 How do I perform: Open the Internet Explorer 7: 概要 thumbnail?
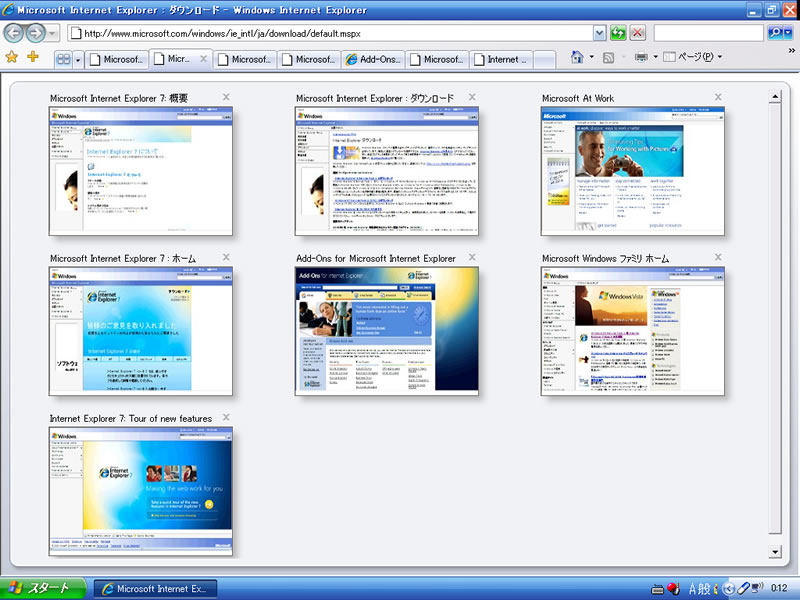click(140, 171)
